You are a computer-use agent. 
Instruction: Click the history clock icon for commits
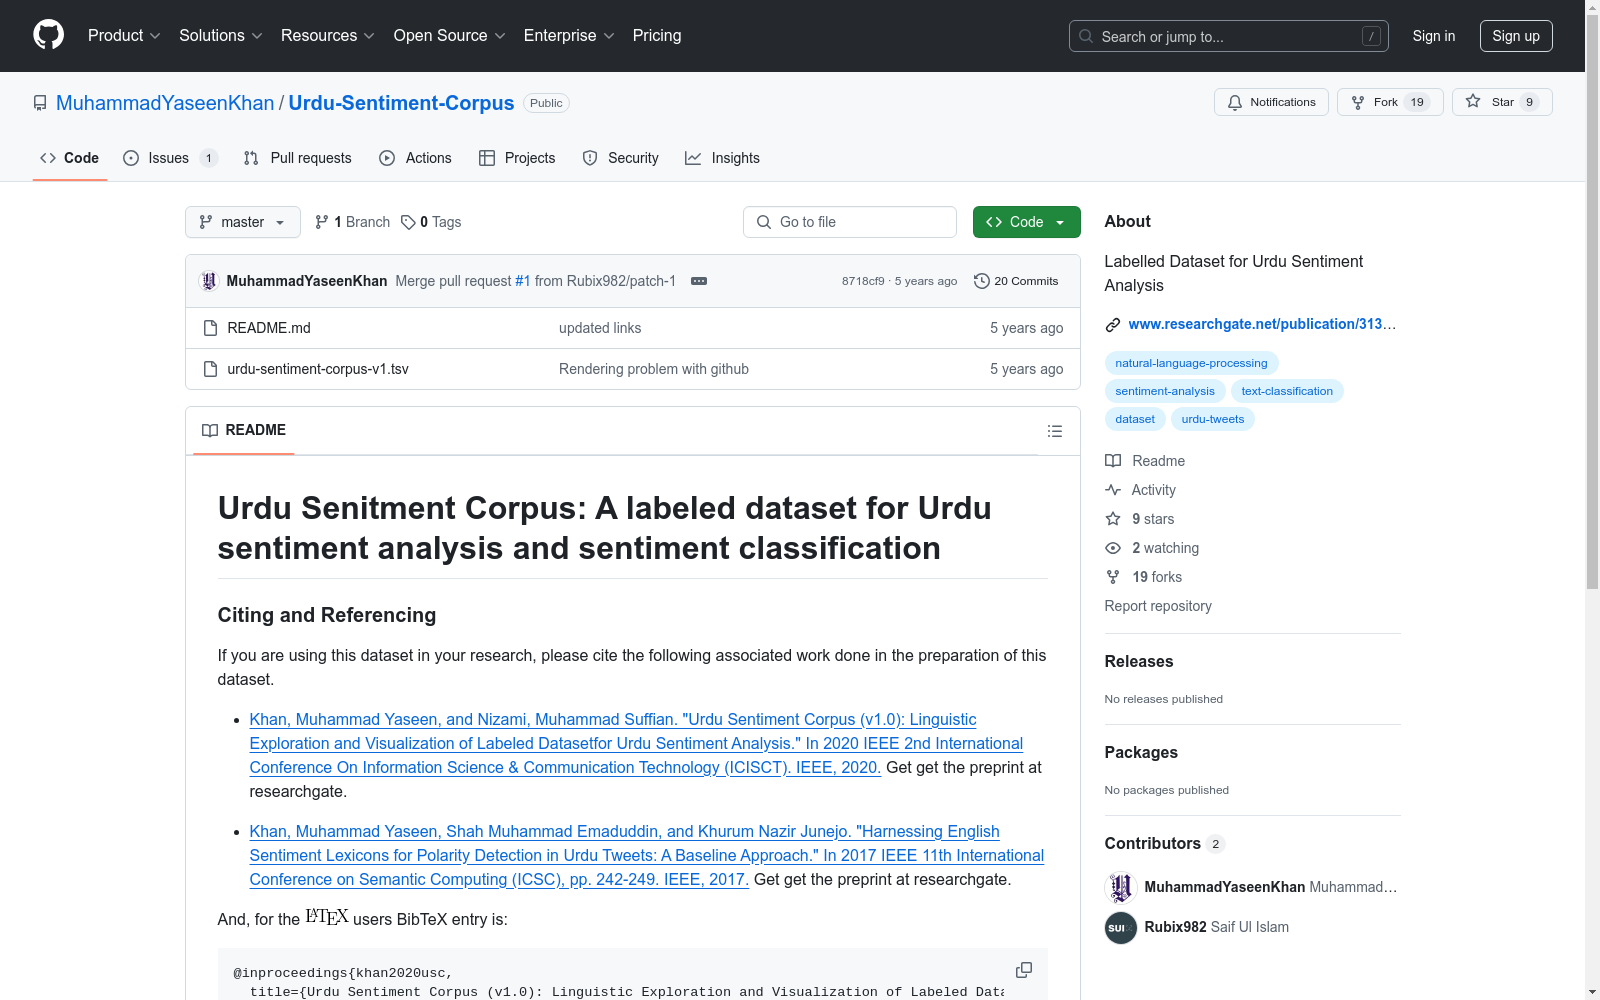(x=982, y=281)
